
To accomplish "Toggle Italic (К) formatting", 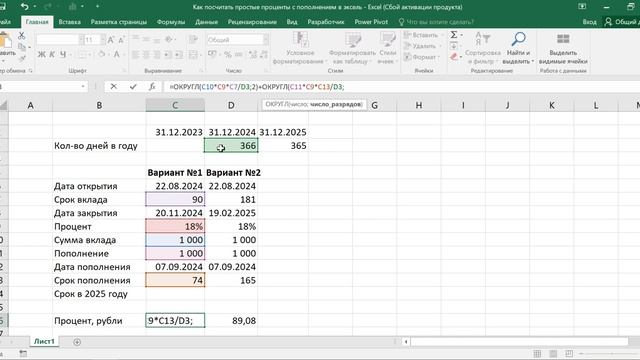I will 52,54.
